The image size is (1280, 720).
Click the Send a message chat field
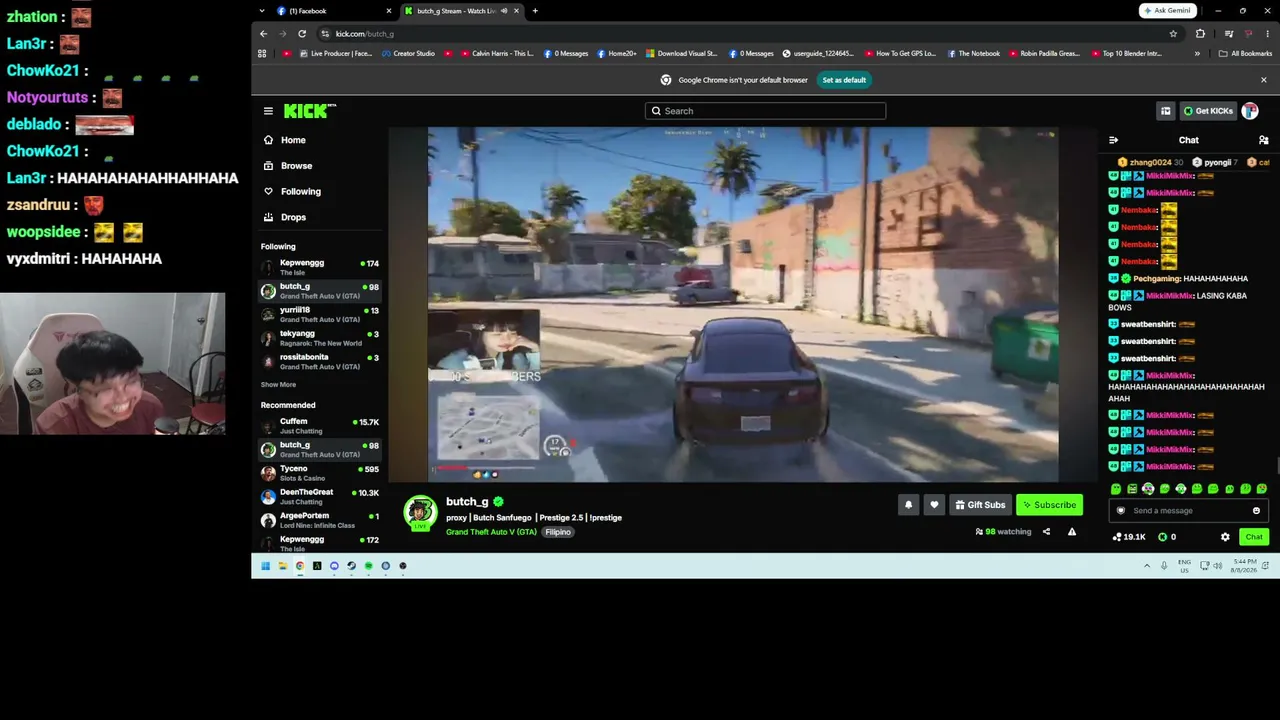(x=1187, y=511)
